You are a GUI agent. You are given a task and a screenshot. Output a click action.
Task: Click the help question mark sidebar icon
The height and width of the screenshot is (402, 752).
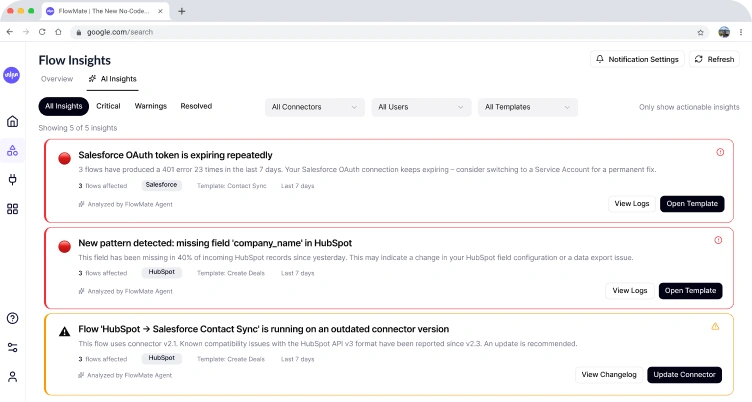[12, 318]
